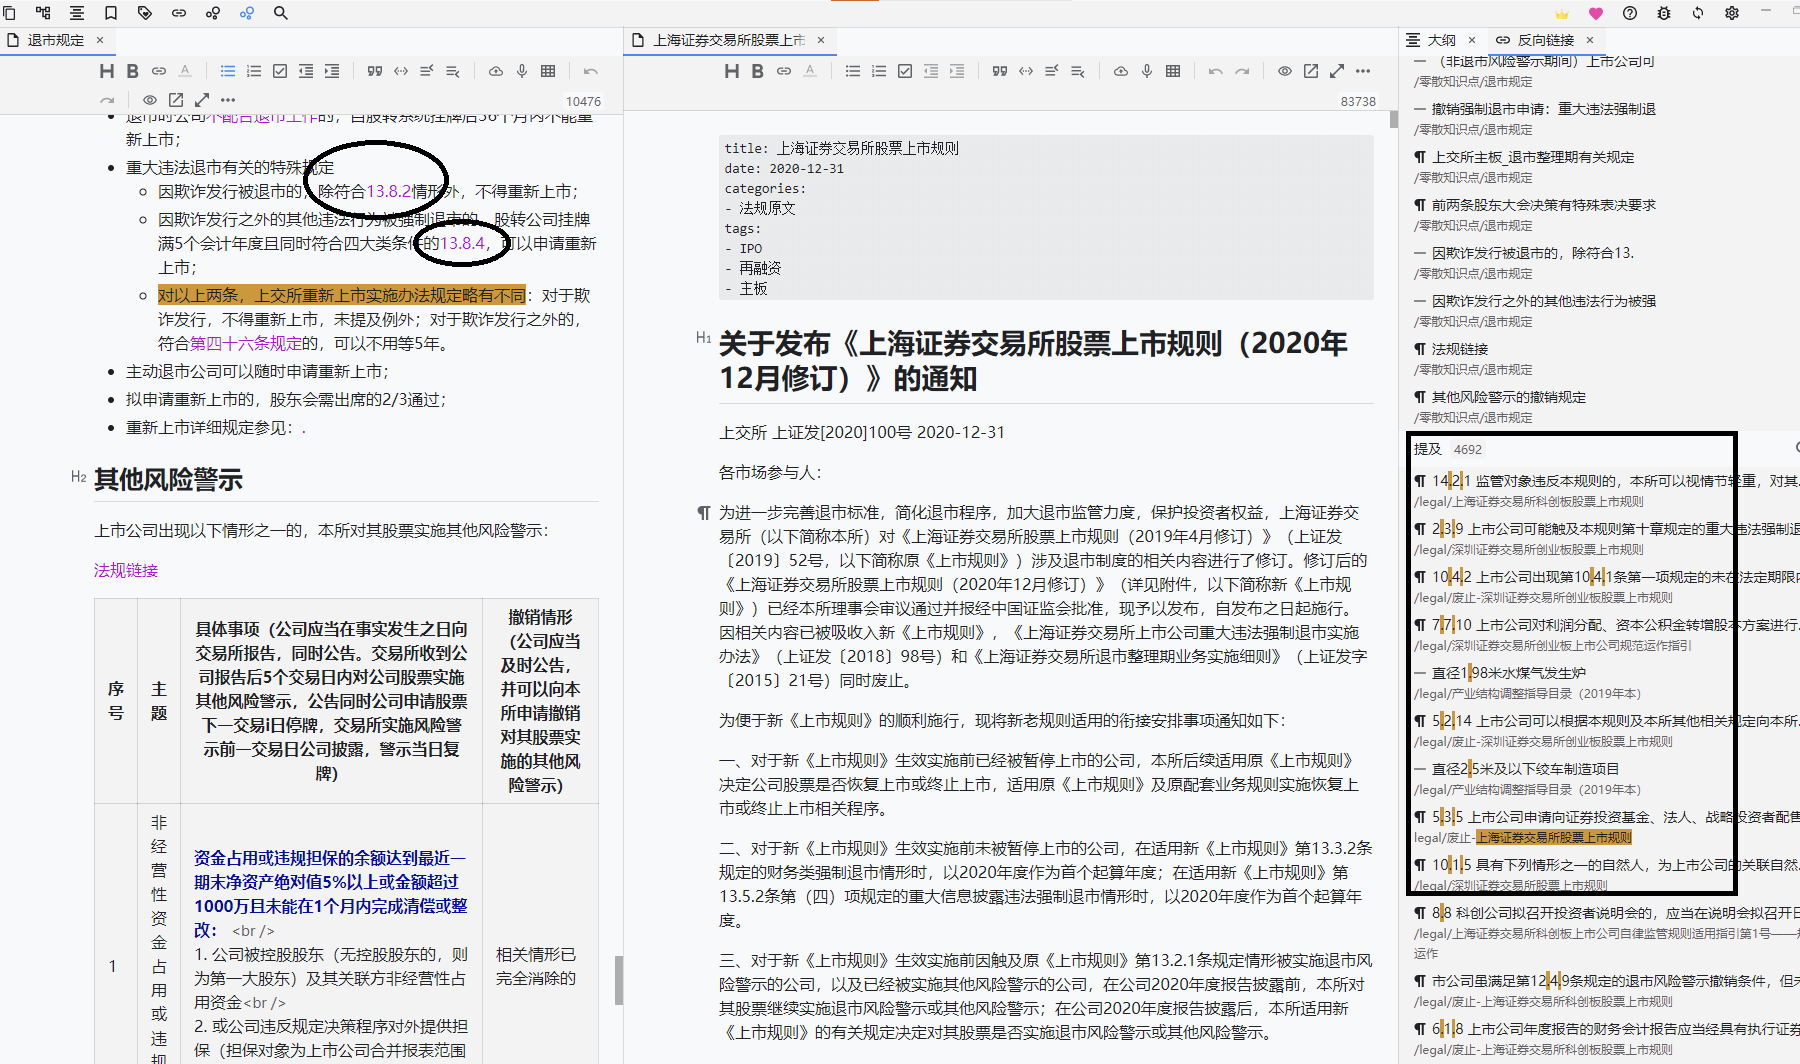Toggle task list formatting with the checkbox icon
This screenshot has width=1800, height=1064.
point(279,70)
